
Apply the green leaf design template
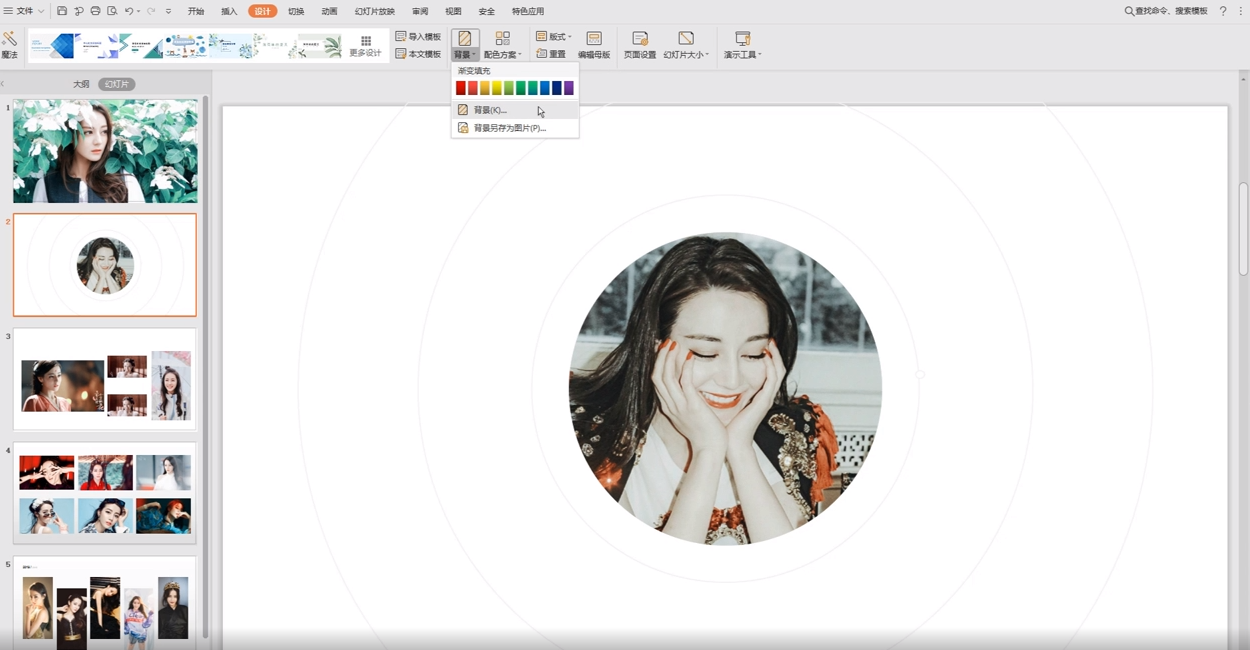coord(320,45)
